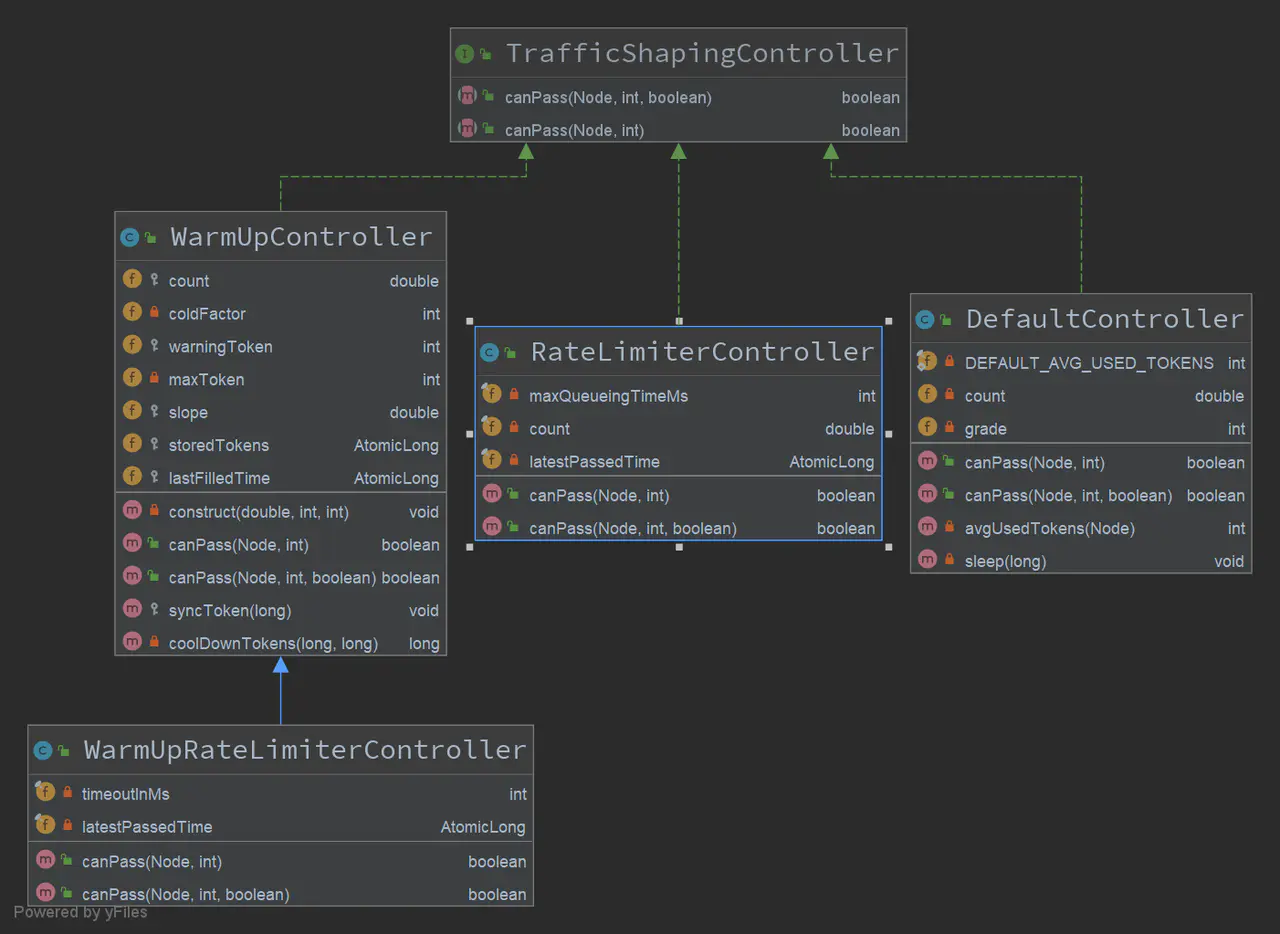Select canPass(Node, int, boolean) in TrafficShapingController

(x=678, y=97)
